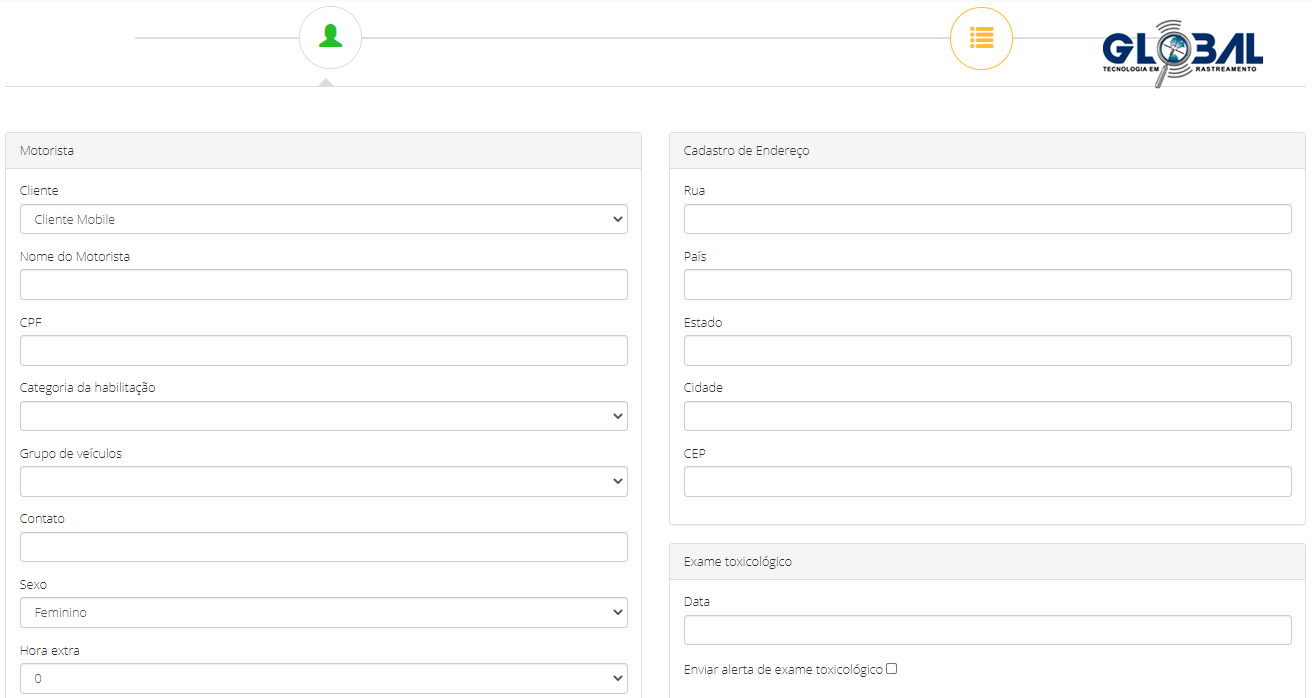Image resolution: width=1312 pixels, height=698 pixels.
Task: Open the Grupo de veículos dropdown
Action: (323, 481)
